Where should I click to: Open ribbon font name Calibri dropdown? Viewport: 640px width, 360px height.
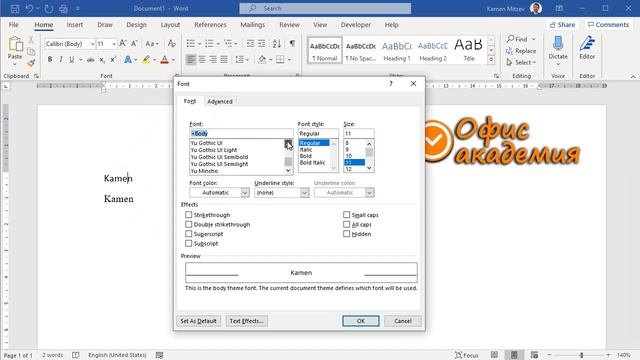tap(93, 44)
